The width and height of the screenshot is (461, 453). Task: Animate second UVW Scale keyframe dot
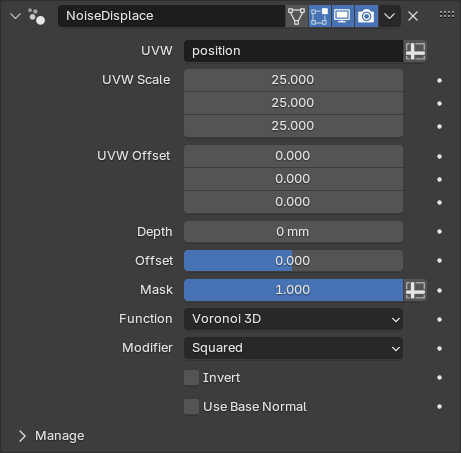coord(439,103)
